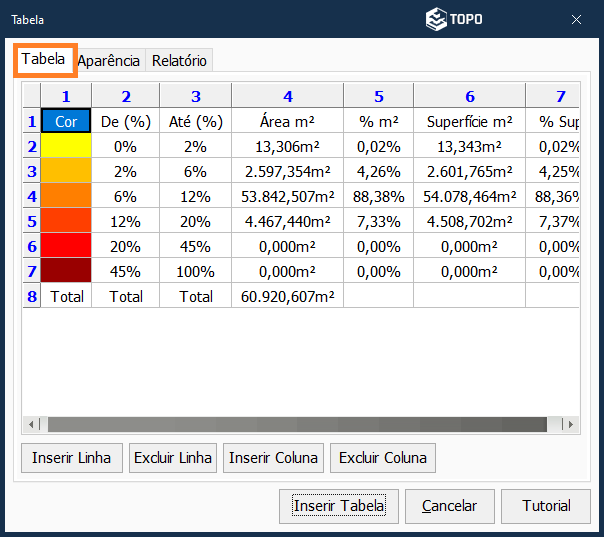This screenshot has width=604, height=537.
Task: Select the column 2 header
Action: coord(126,96)
